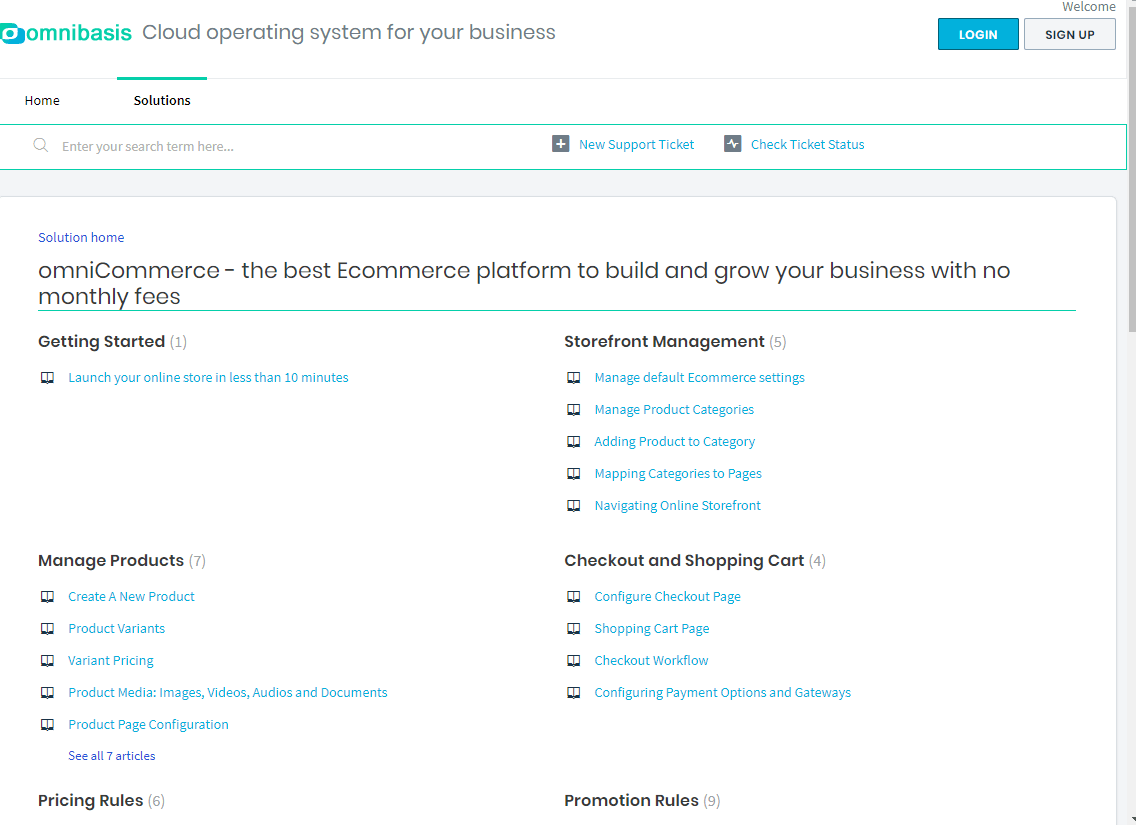Image resolution: width=1136 pixels, height=825 pixels.
Task: Click book icon next to Manage Product Categories
Action: click(573, 410)
